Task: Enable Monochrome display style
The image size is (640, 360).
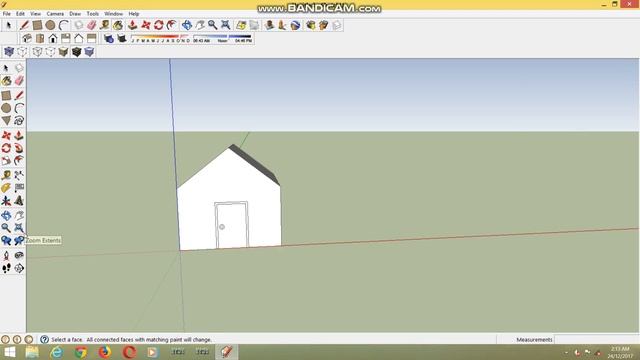Action: click(89, 52)
